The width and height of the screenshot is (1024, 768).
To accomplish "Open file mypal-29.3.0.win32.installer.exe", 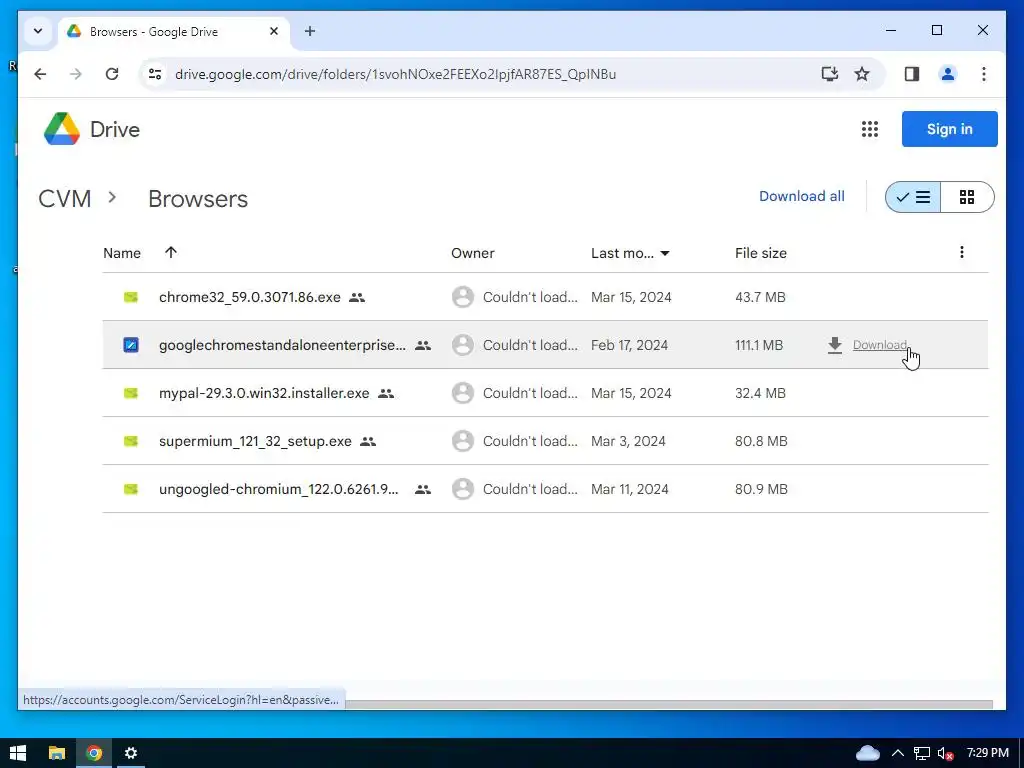I will pyautogui.click(x=264, y=393).
